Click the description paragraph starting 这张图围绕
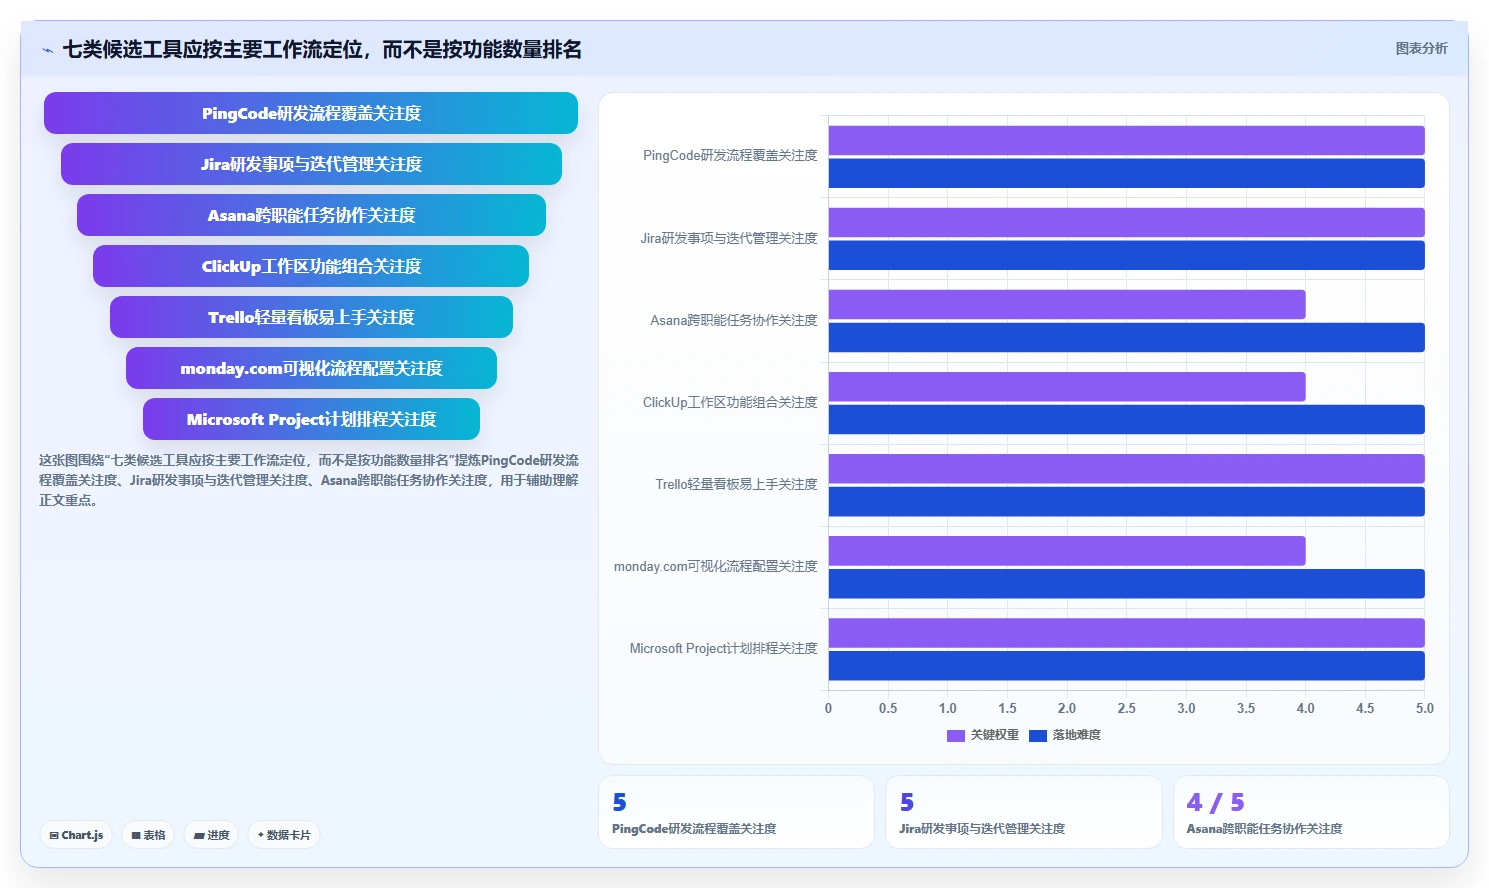 coord(308,480)
